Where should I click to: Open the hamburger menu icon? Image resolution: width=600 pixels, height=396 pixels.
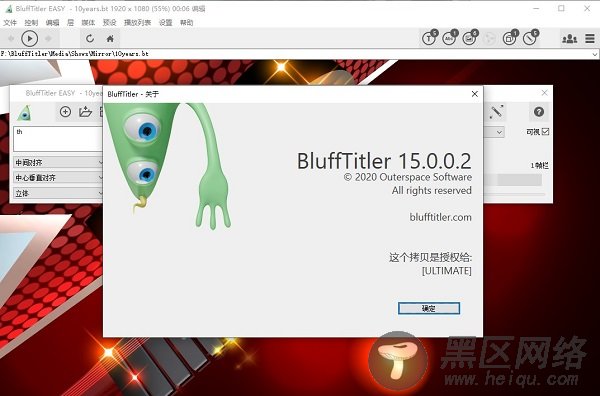(x=590, y=39)
